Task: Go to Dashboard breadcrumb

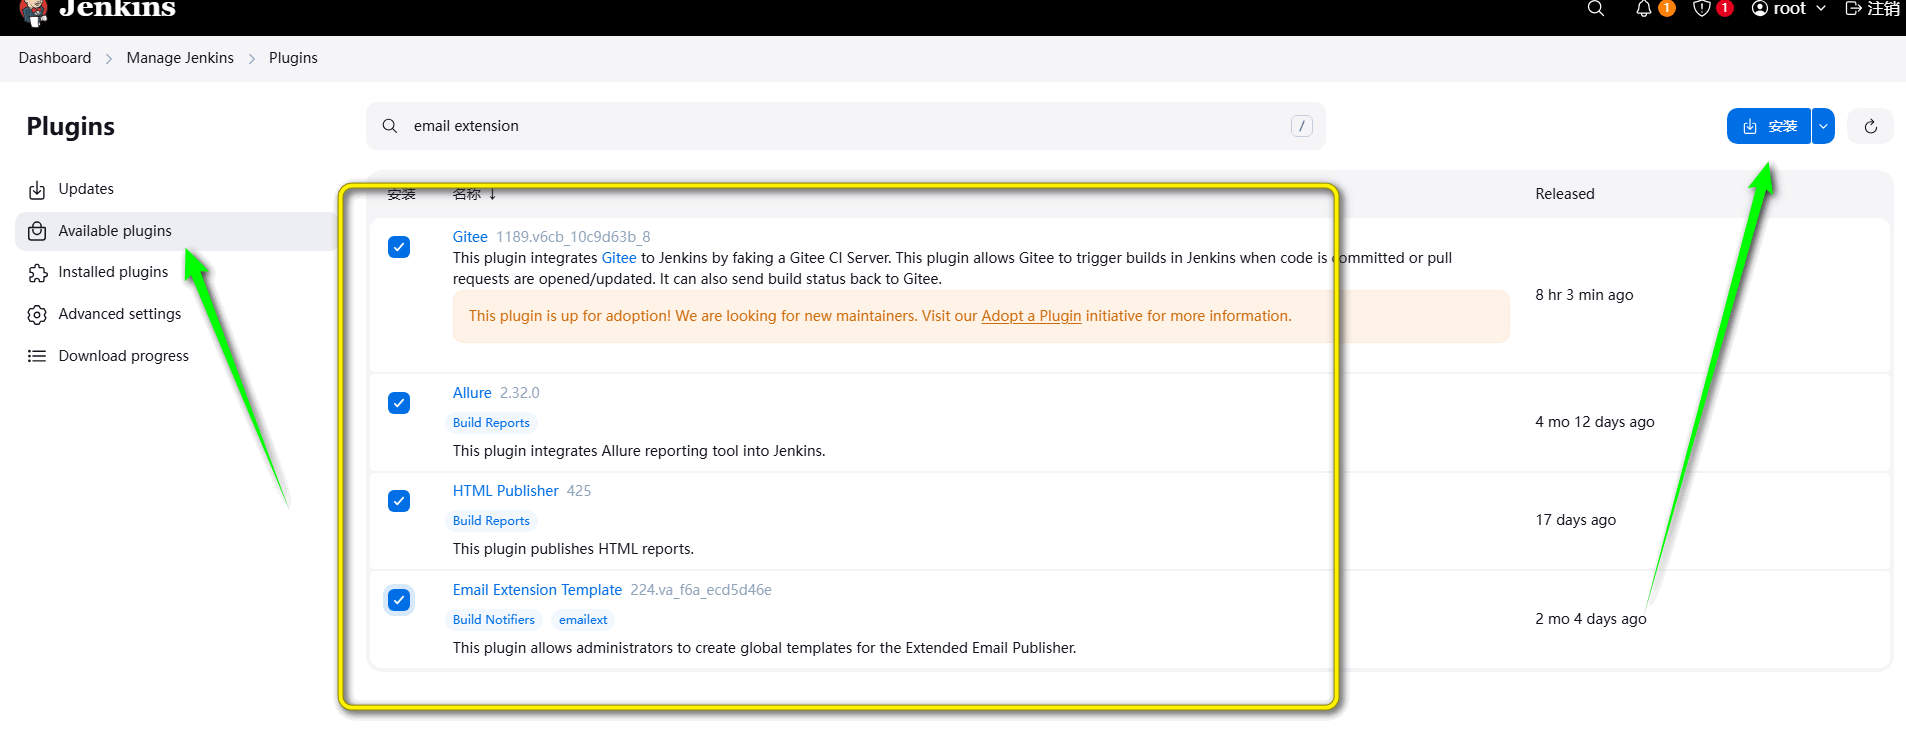Action: [x=55, y=58]
